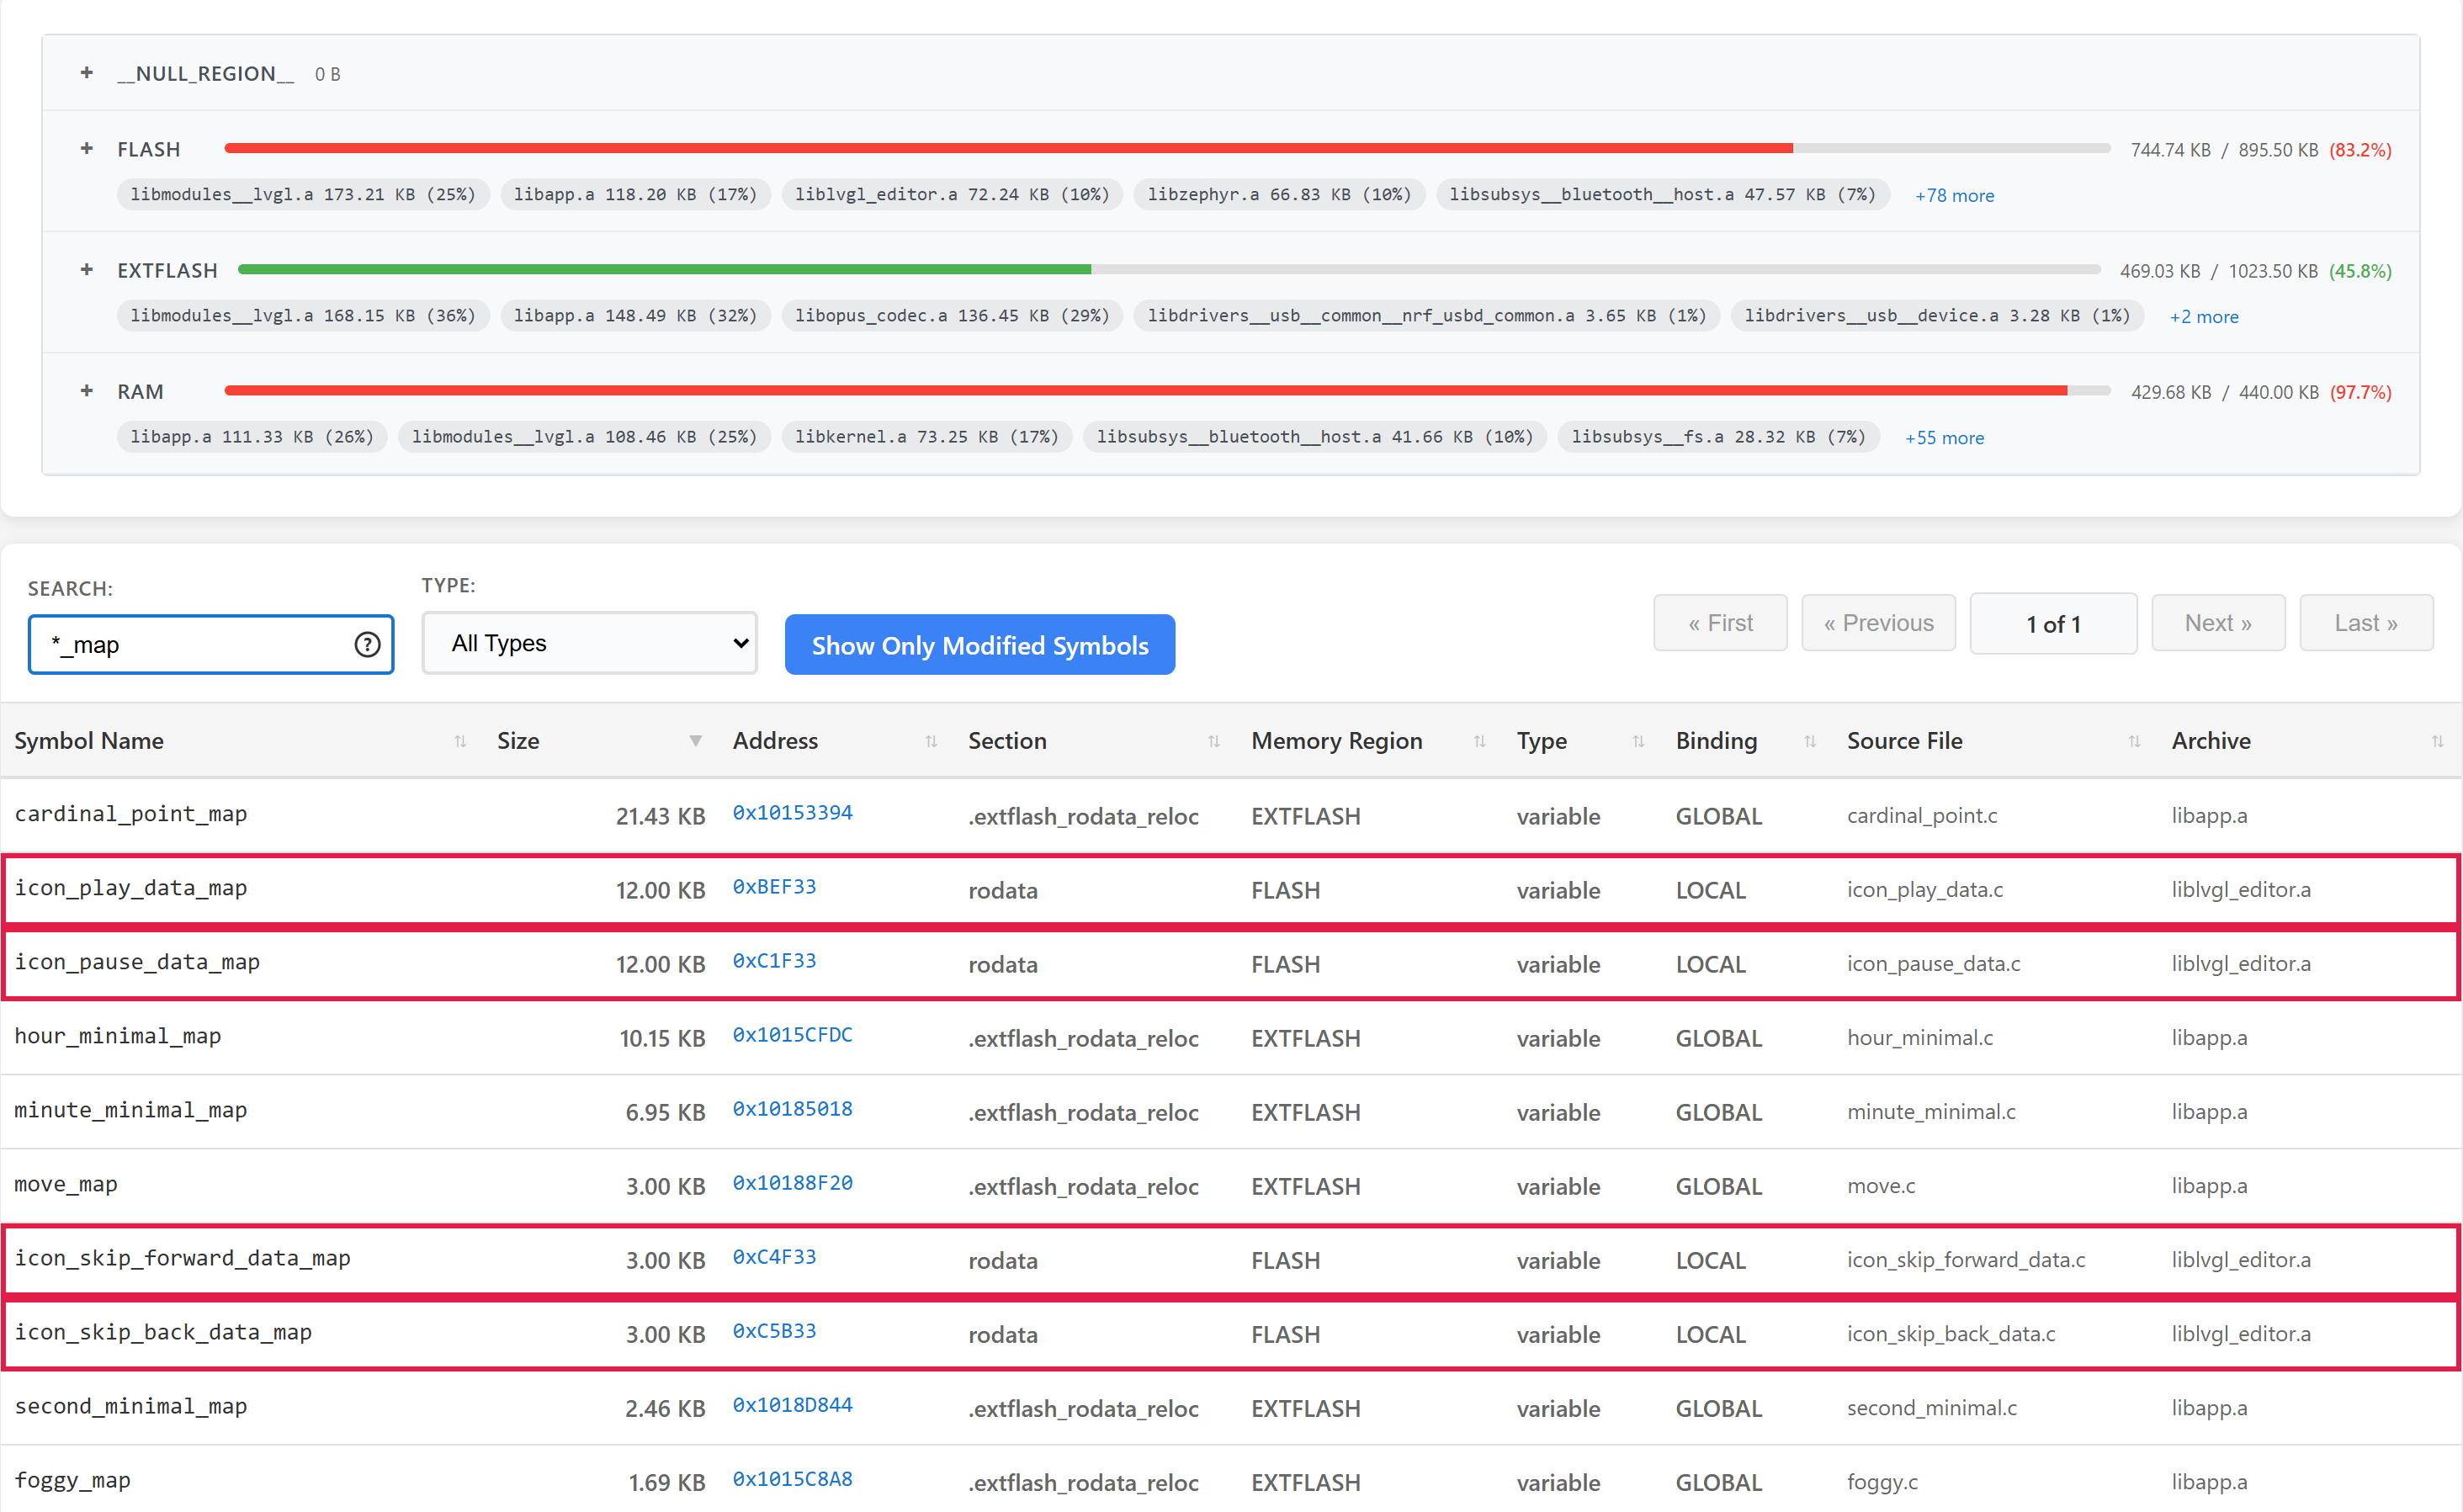This screenshot has width=2463, height=1512.
Task: Select foggy_map symbol name
Action: pyautogui.click(x=72, y=1480)
